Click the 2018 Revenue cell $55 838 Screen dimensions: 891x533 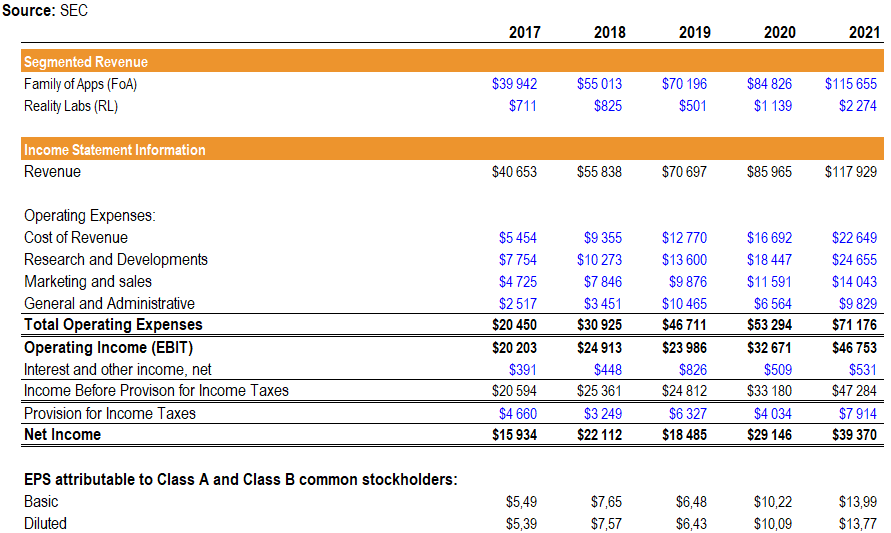tap(599, 172)
